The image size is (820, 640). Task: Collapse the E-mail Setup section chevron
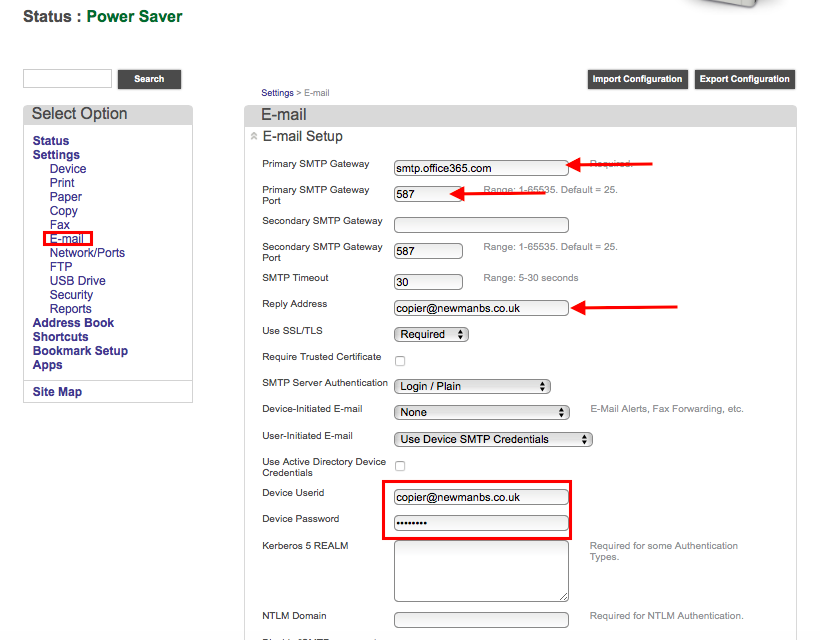[x=254, y=136]
